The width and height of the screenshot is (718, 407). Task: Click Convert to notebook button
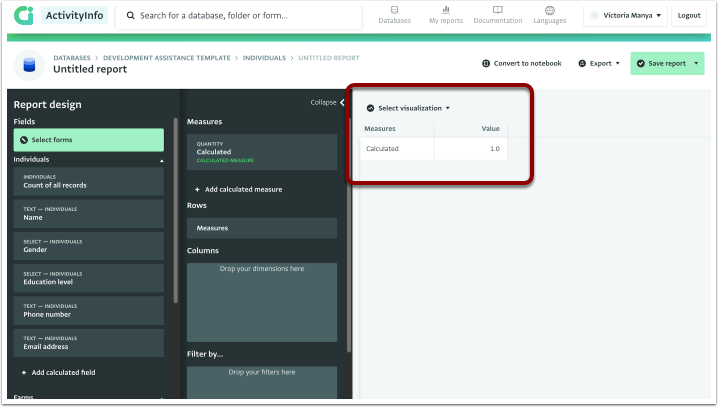tap(522, 64)
